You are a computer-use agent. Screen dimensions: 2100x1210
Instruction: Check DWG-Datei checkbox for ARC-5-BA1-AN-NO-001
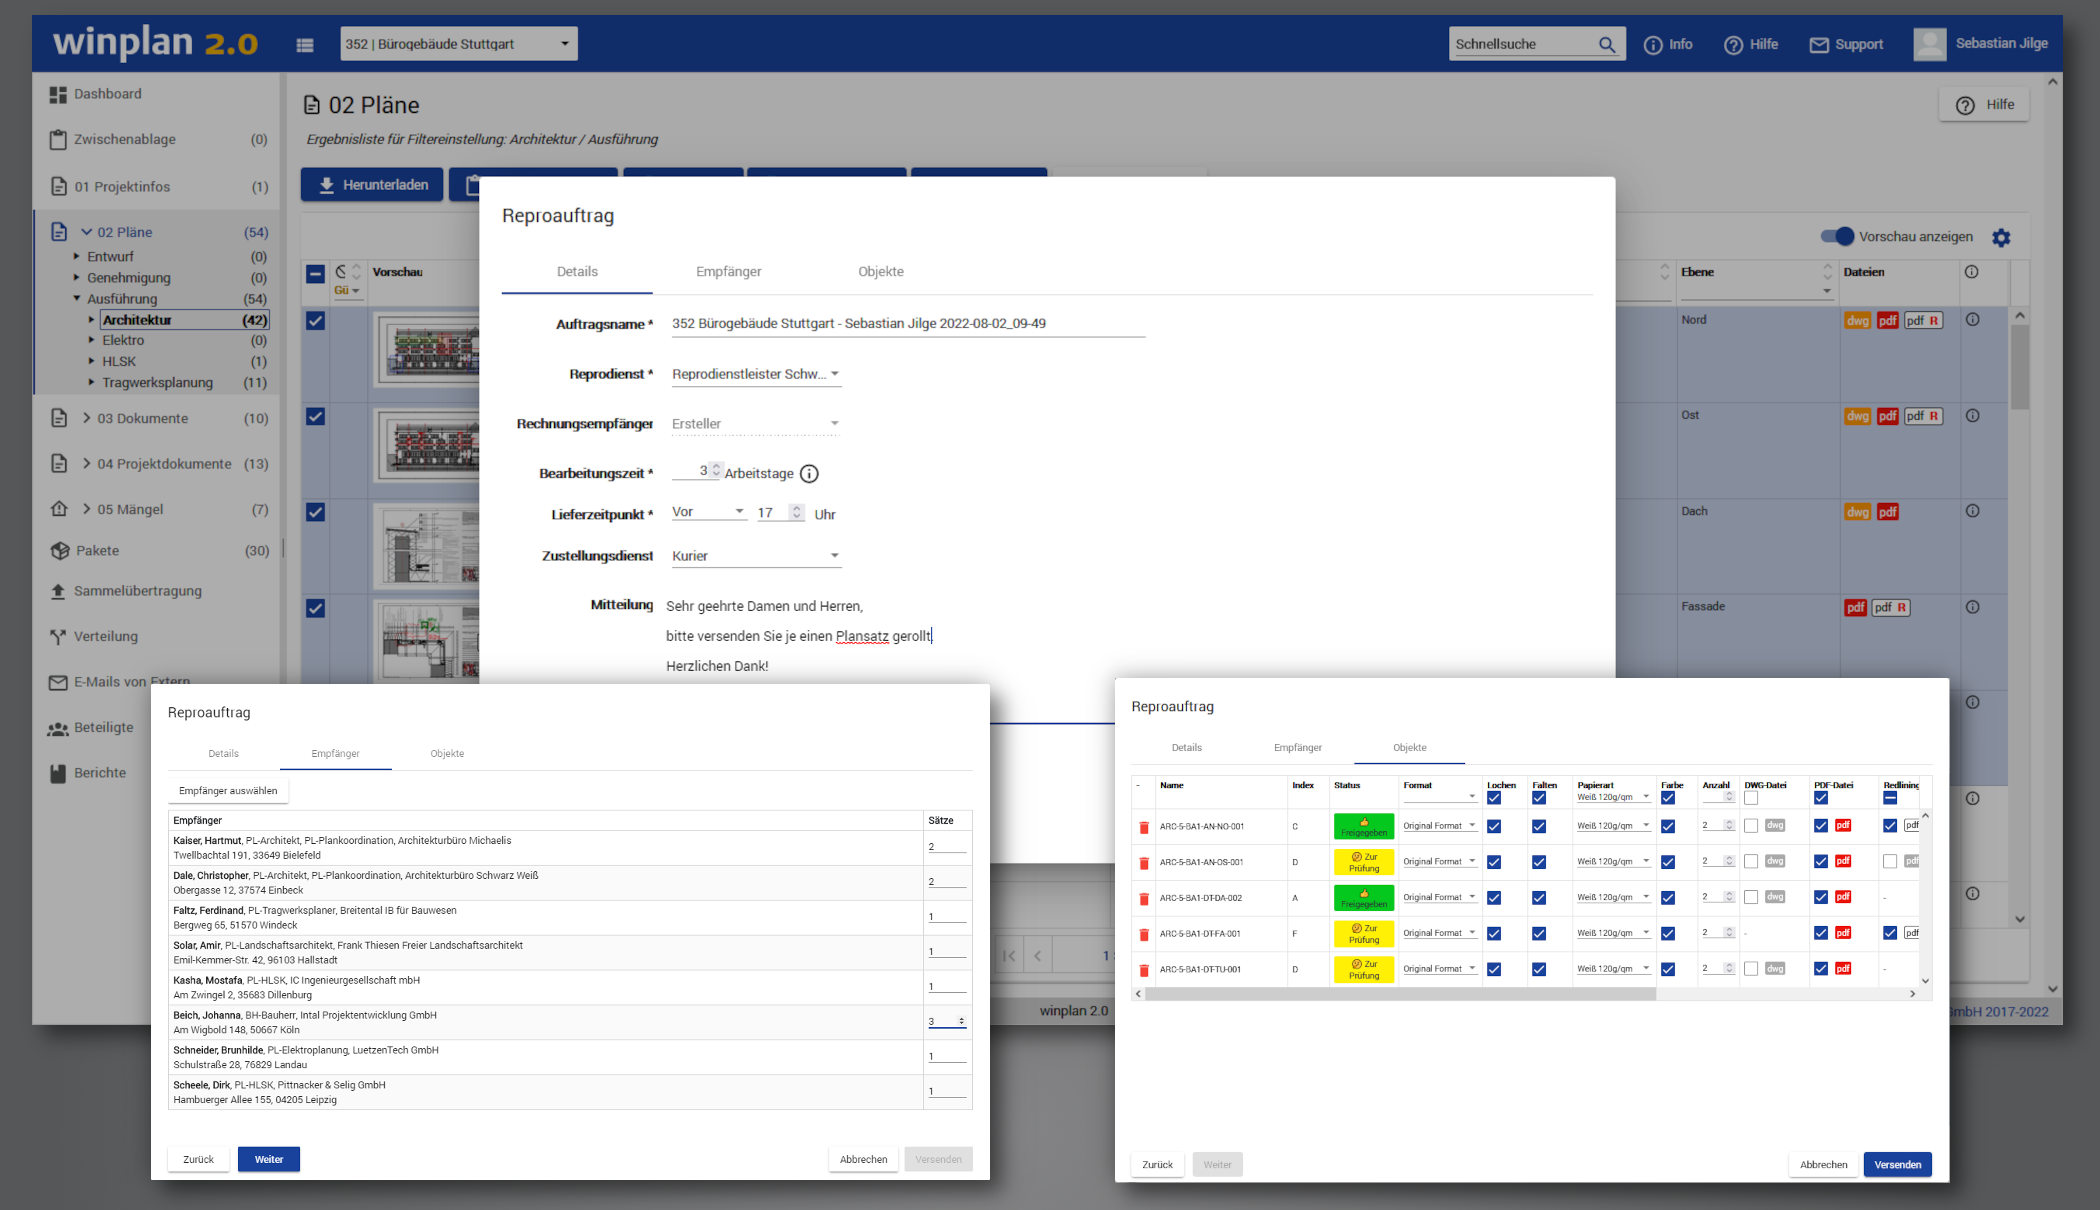(x=1751, y=826)
